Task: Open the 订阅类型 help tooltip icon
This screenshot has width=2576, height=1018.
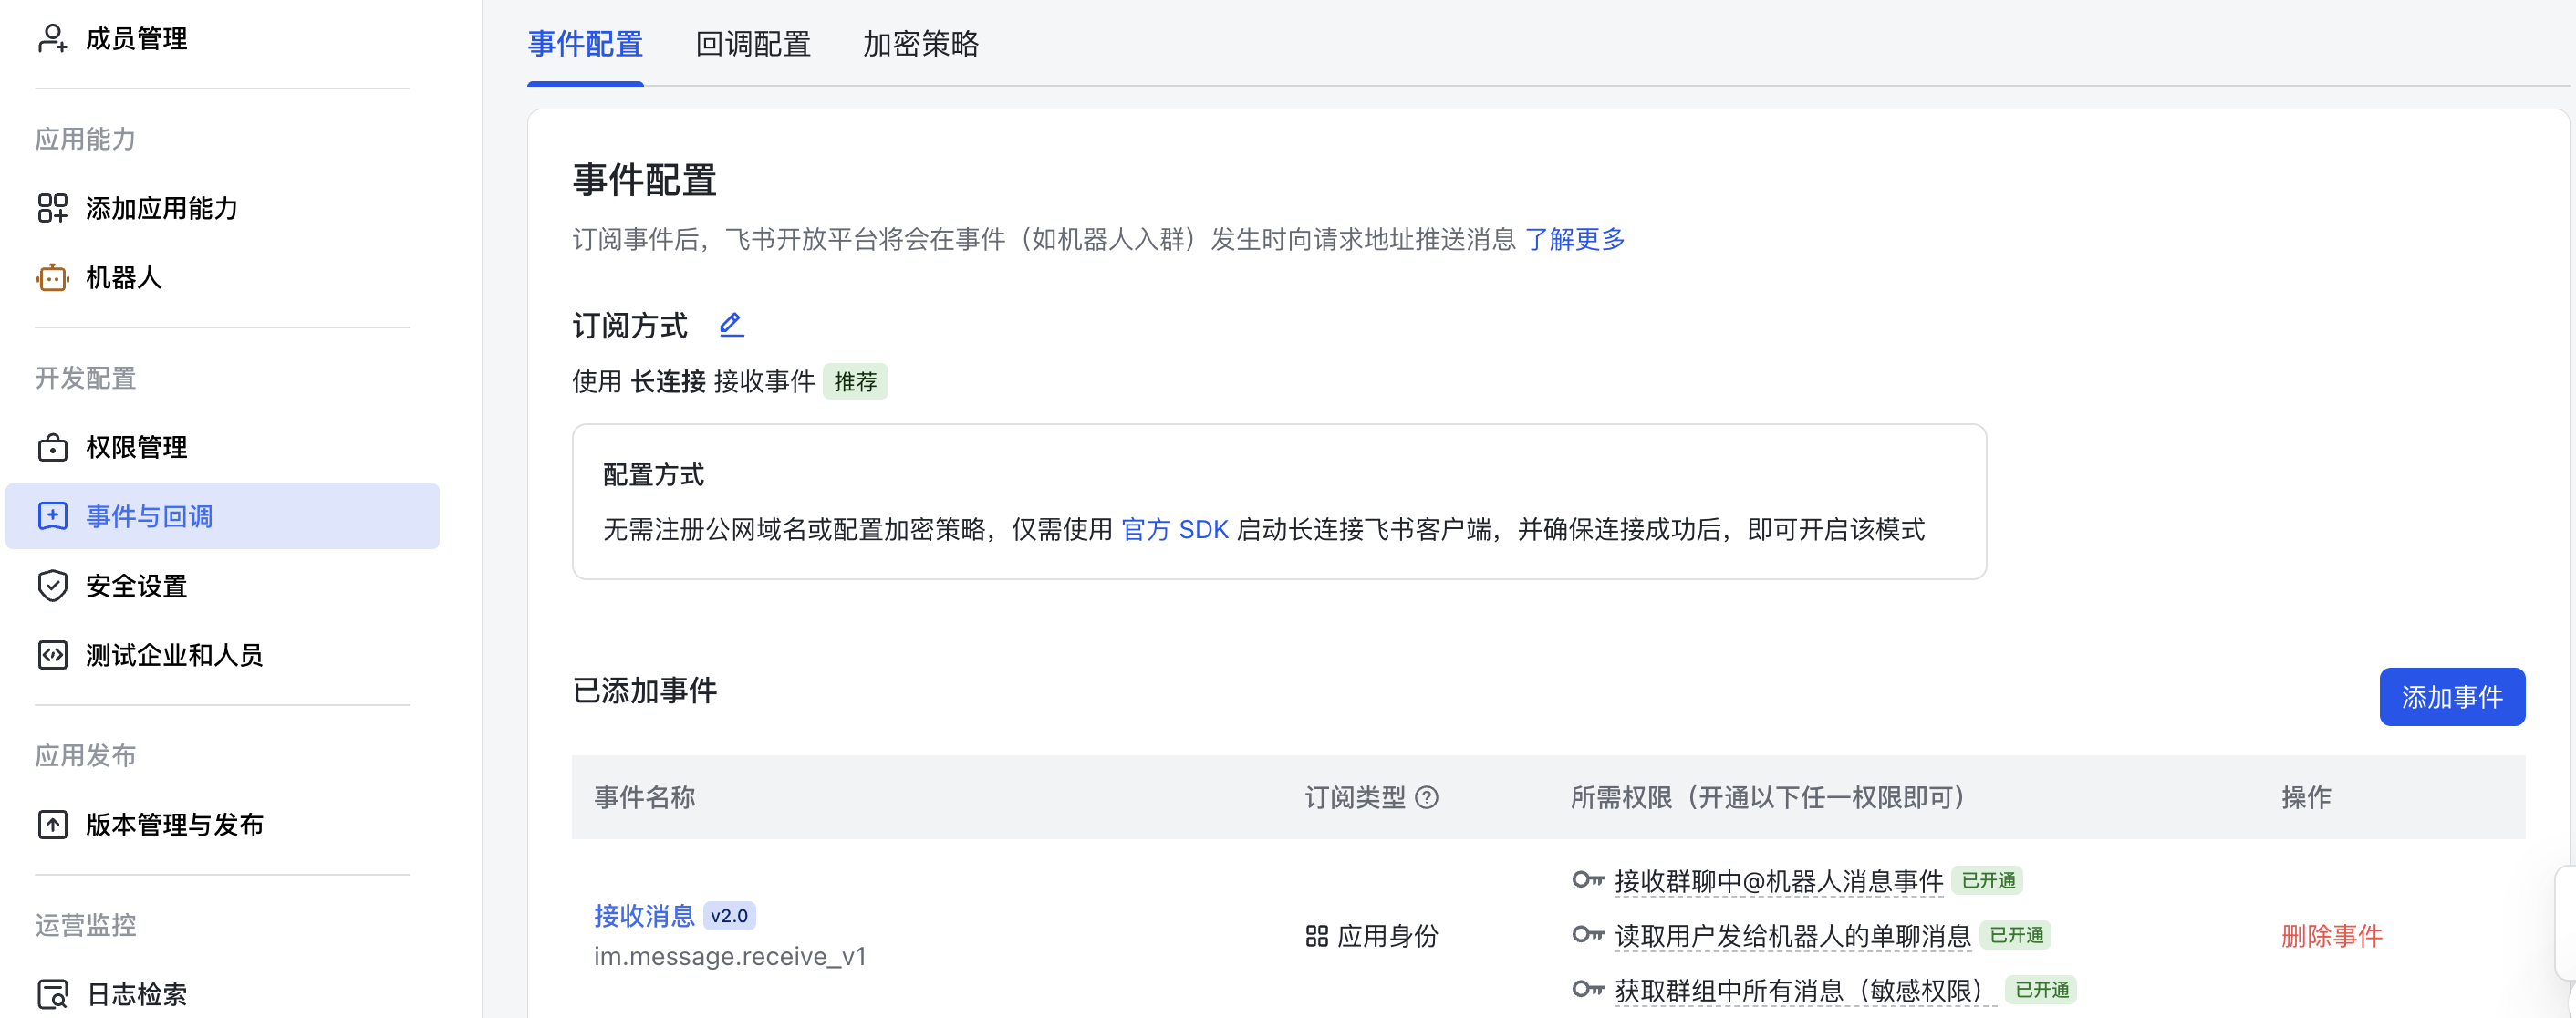Action: (x=1429, y=797)
